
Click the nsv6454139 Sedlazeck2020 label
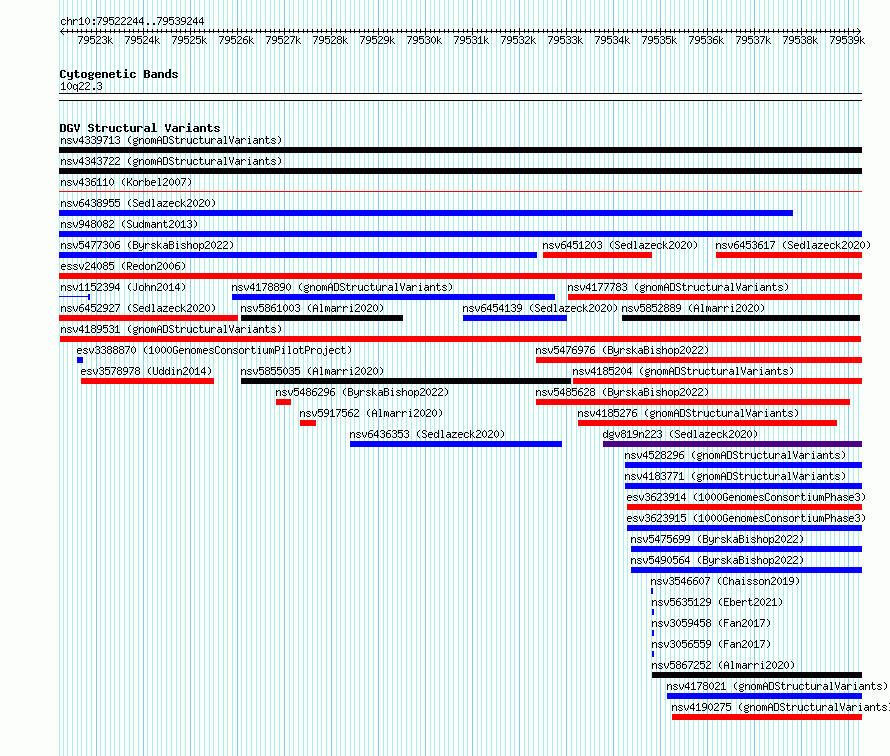(x=540, y=308)
